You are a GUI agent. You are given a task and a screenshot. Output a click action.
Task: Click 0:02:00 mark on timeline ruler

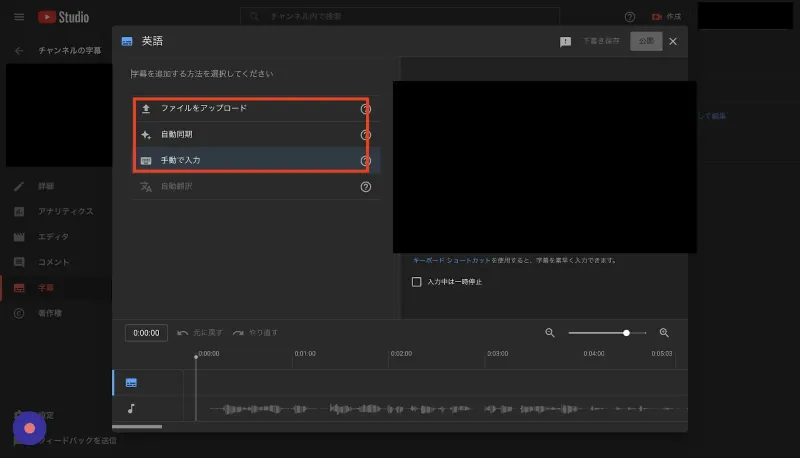click(401, 353)
